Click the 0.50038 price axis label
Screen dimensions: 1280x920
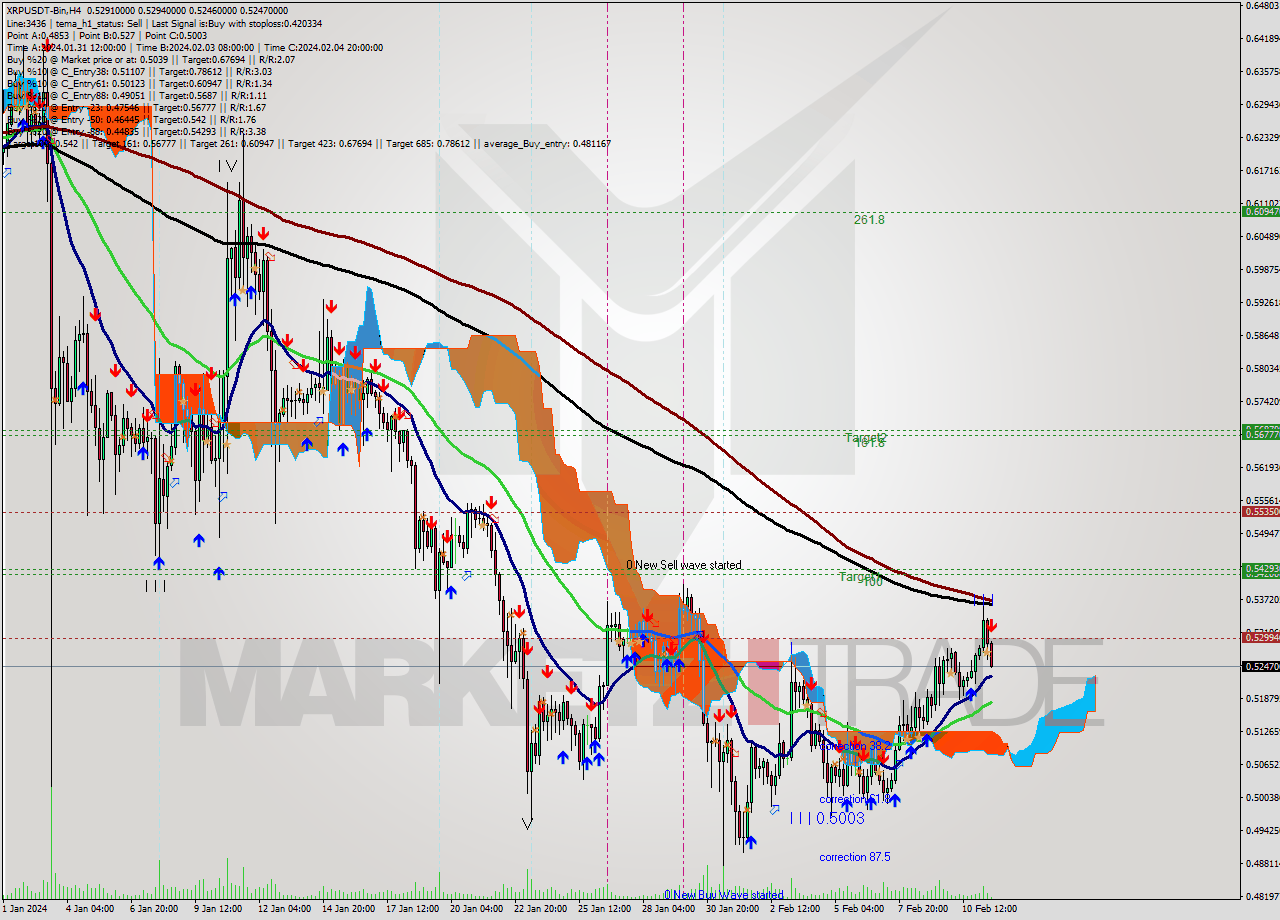(x=1262, y=797)
